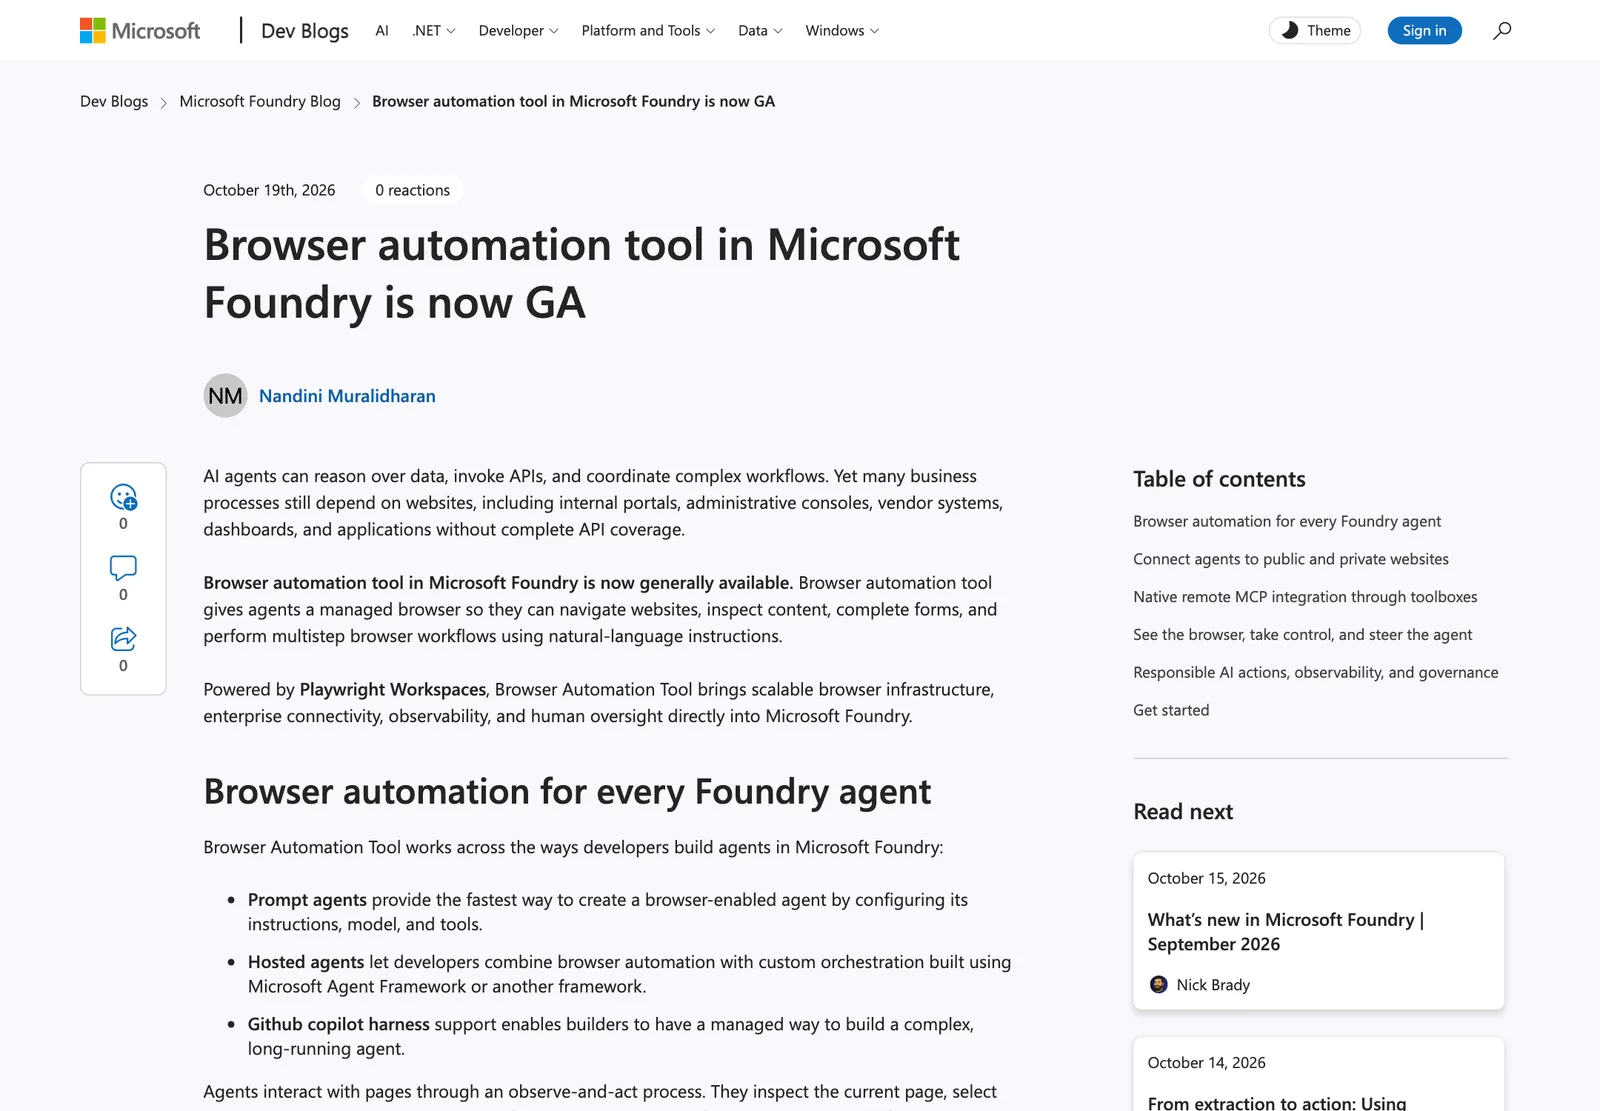Screen dimensions: 1600x1111
Task: Click the add reaction smiley icon
Action: click(123, 497)
